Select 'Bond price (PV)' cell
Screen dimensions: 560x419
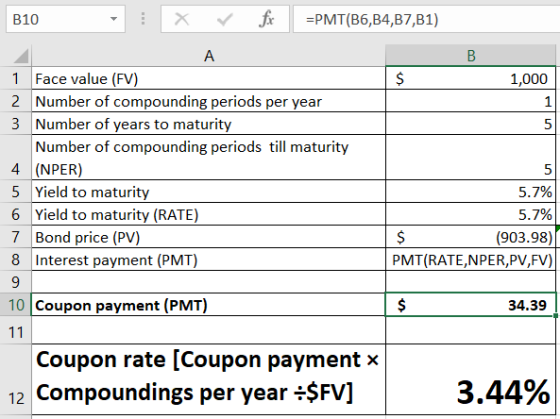[209, 237]
